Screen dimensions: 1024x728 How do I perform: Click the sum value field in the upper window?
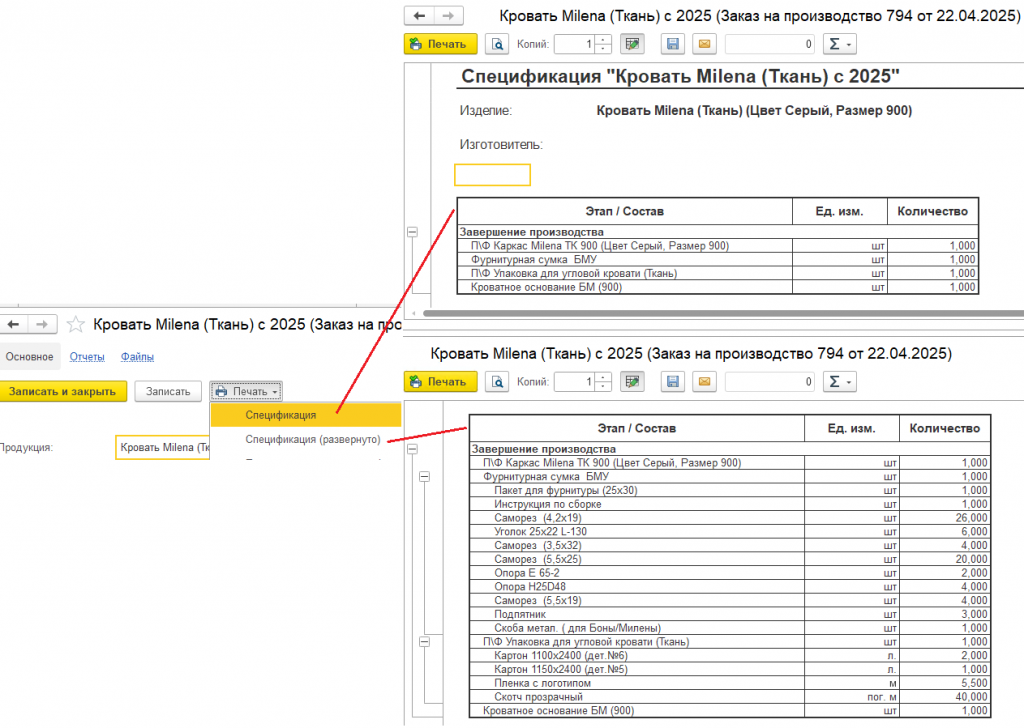(770, 44)
